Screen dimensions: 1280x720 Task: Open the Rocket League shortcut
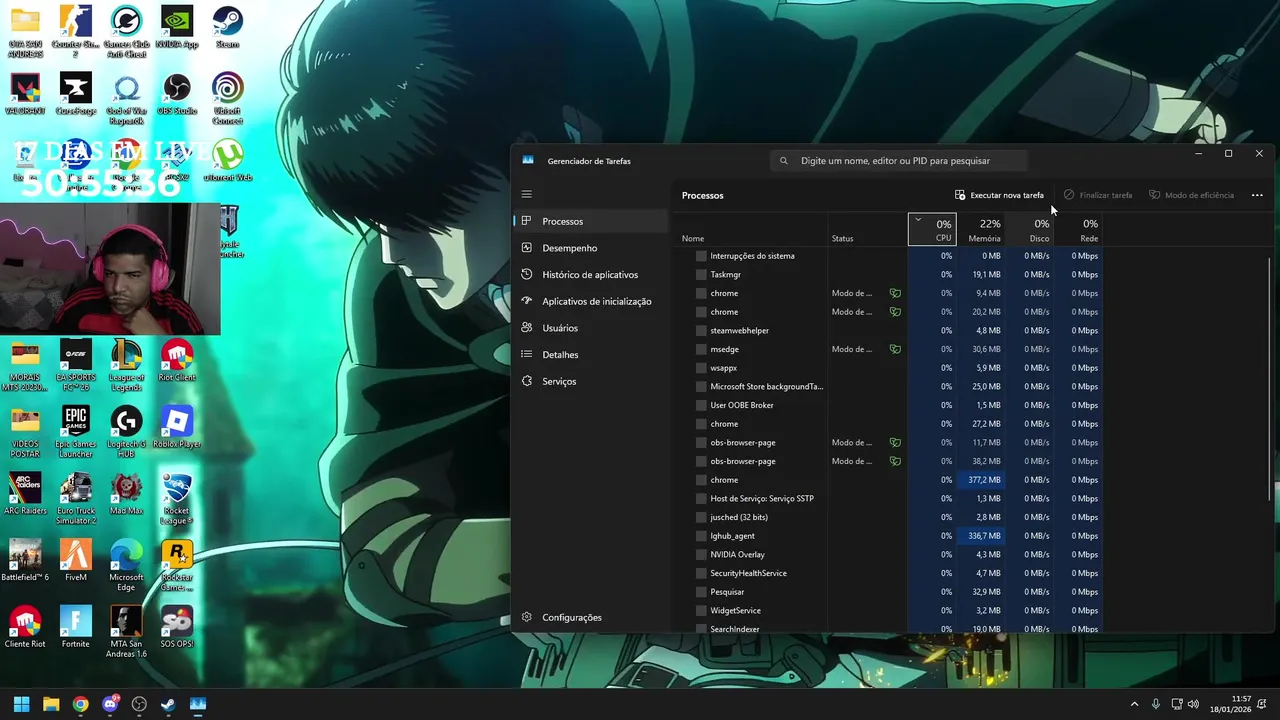pyautogui.click(x=177, y=498)
